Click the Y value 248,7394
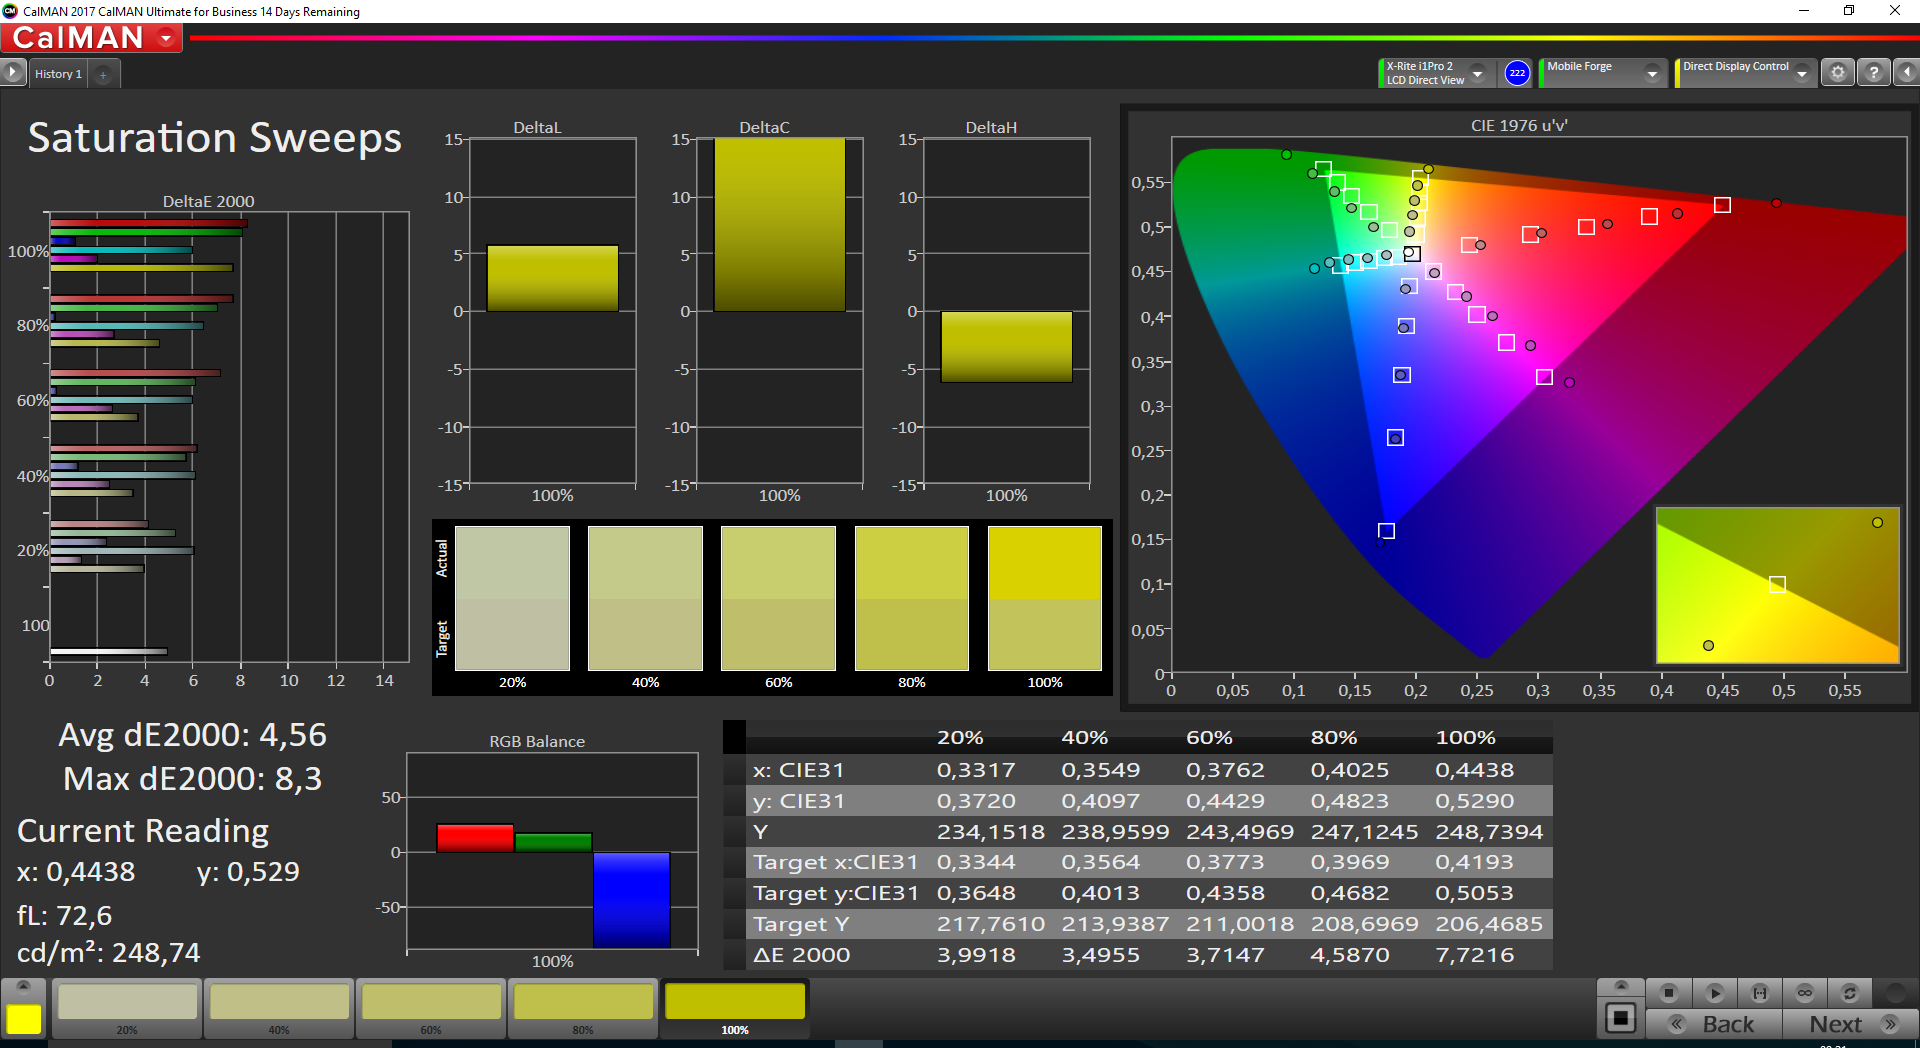Screen dimensions: 1920x1048 point(1489,832)
